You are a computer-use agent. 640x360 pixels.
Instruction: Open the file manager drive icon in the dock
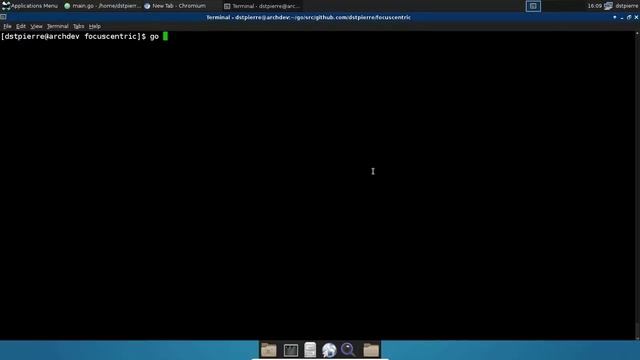pyautogui.click(x=310, y=350)
